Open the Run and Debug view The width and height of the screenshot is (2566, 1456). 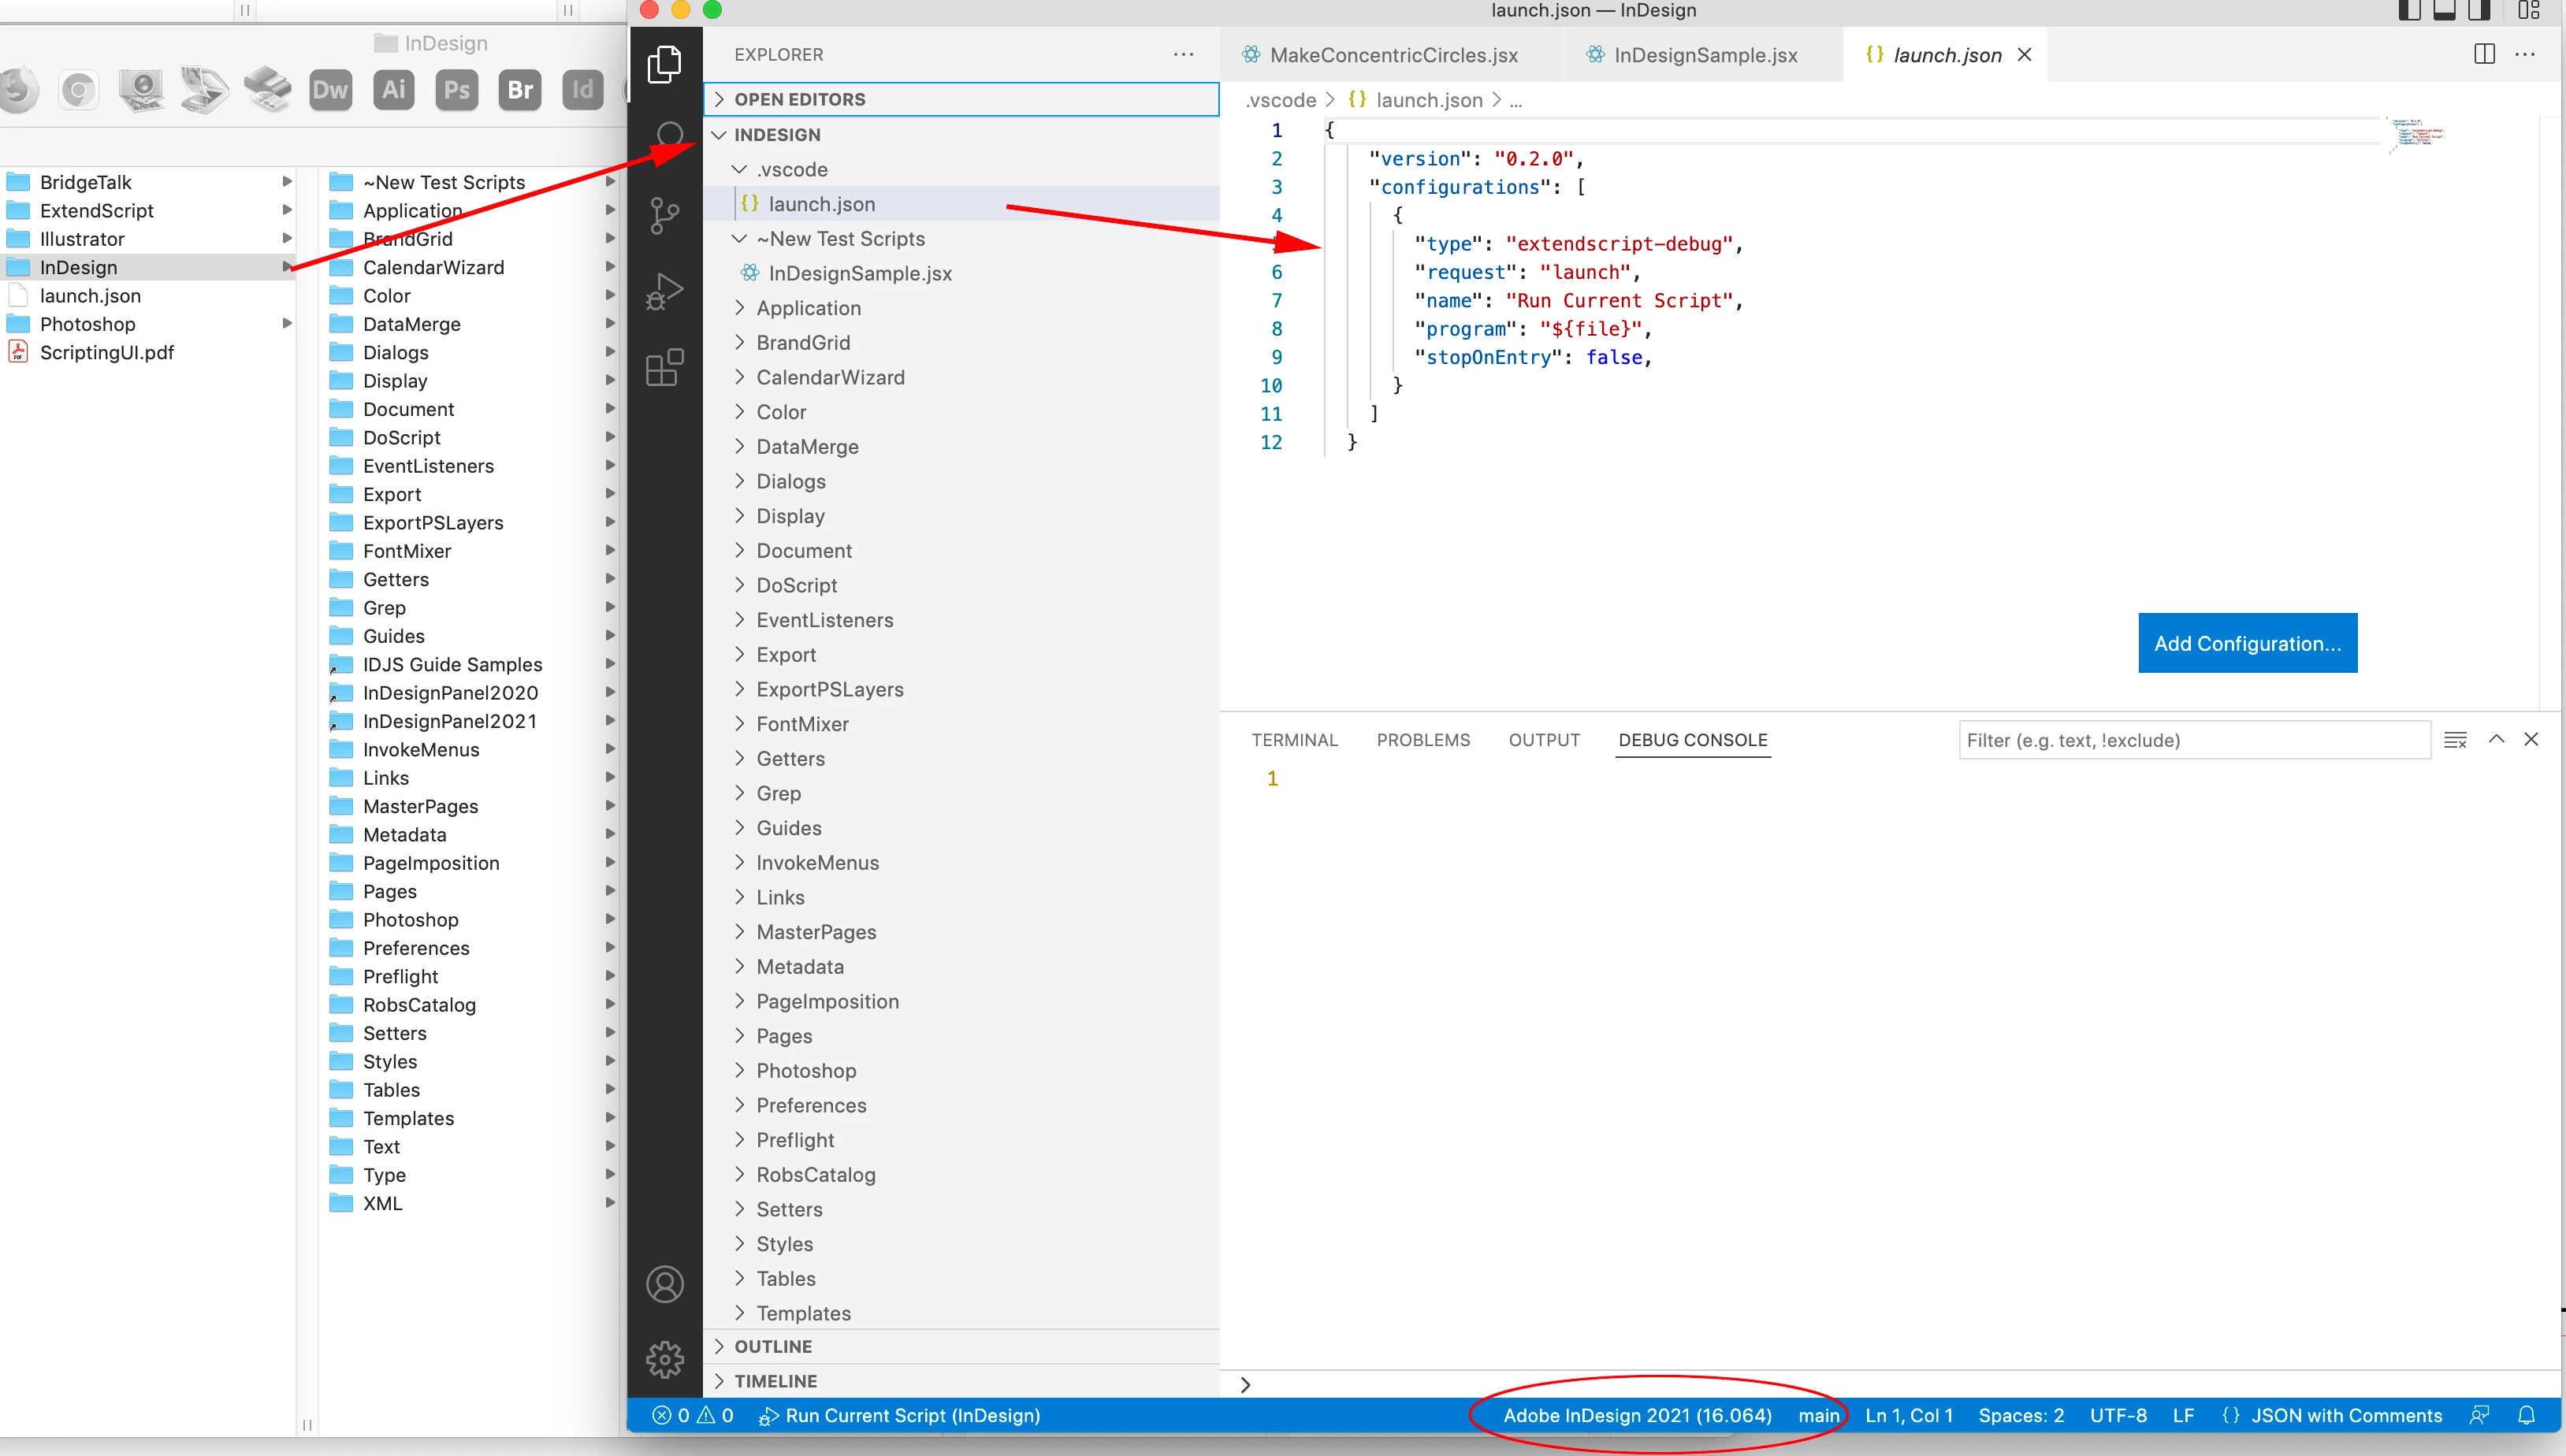click(x=664, y=292)
